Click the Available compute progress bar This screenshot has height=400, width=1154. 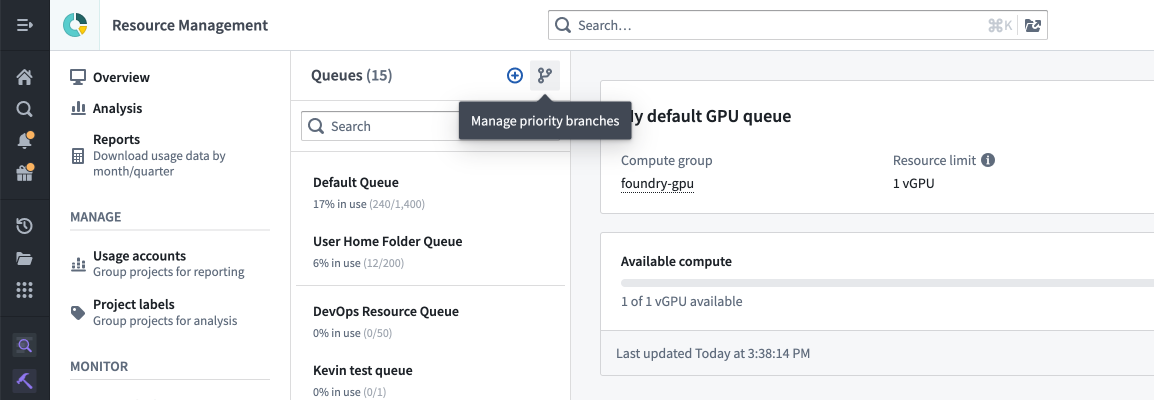[x=888, y=282]
